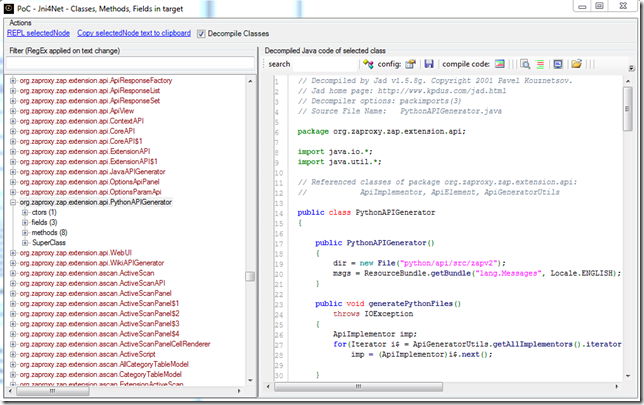Click the REPL selectedNode link

37,33
